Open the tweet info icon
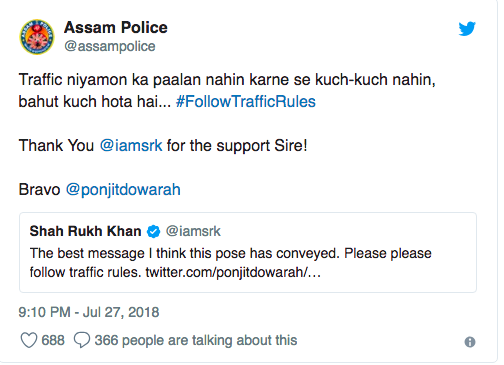This screenshot has width=504, height=365. coord(470,342)
